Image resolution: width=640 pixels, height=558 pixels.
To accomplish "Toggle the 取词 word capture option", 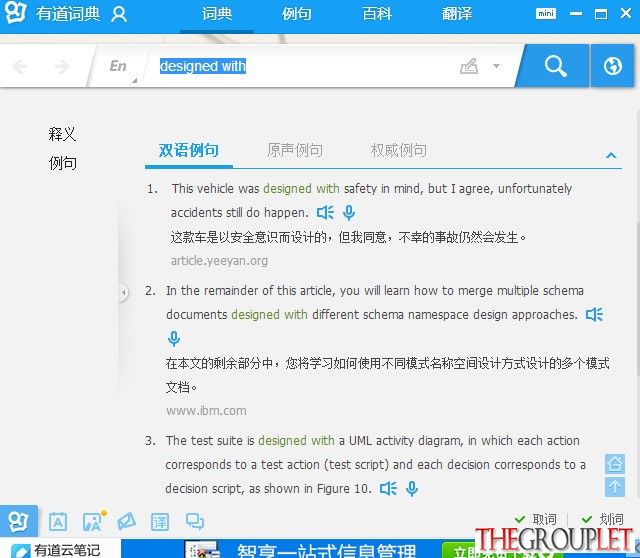I will pyautogui.click(x=536, y=519).
